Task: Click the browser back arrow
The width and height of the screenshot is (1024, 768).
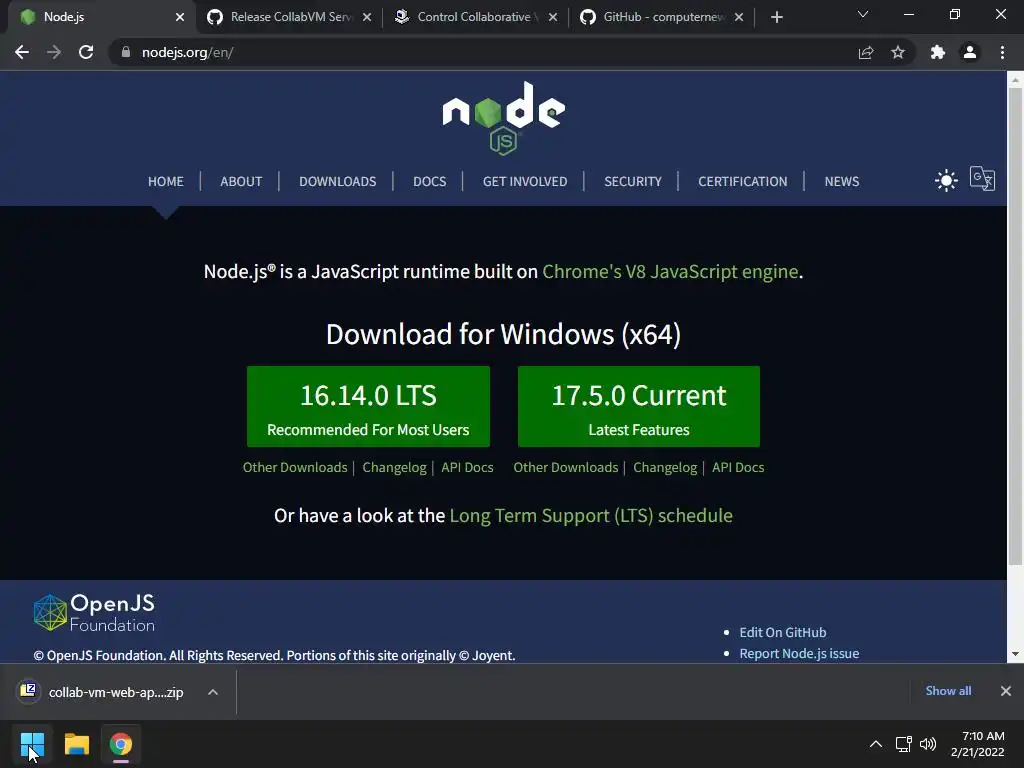Action: 22,52
